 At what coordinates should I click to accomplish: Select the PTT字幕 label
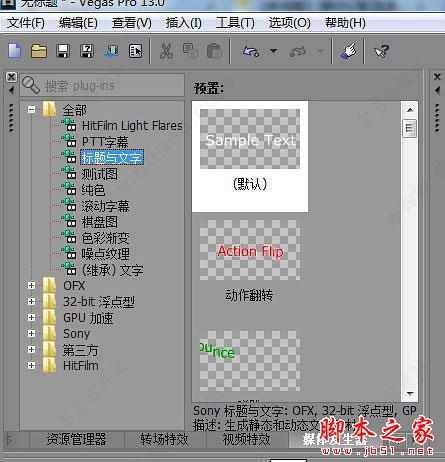point(105,141)
